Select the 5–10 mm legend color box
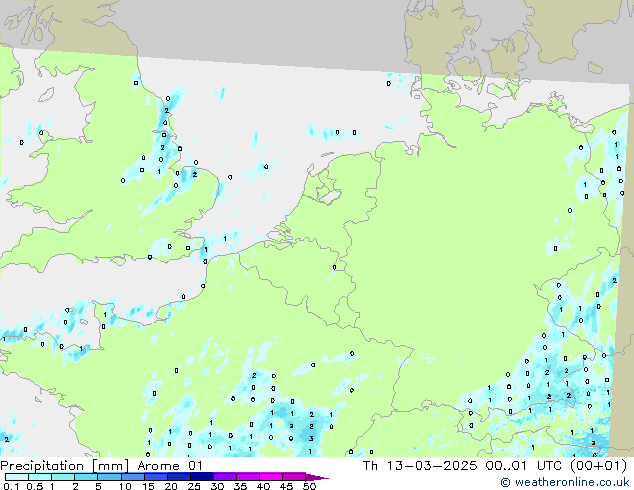Screen dimensions: 634x490 [109, 477]
